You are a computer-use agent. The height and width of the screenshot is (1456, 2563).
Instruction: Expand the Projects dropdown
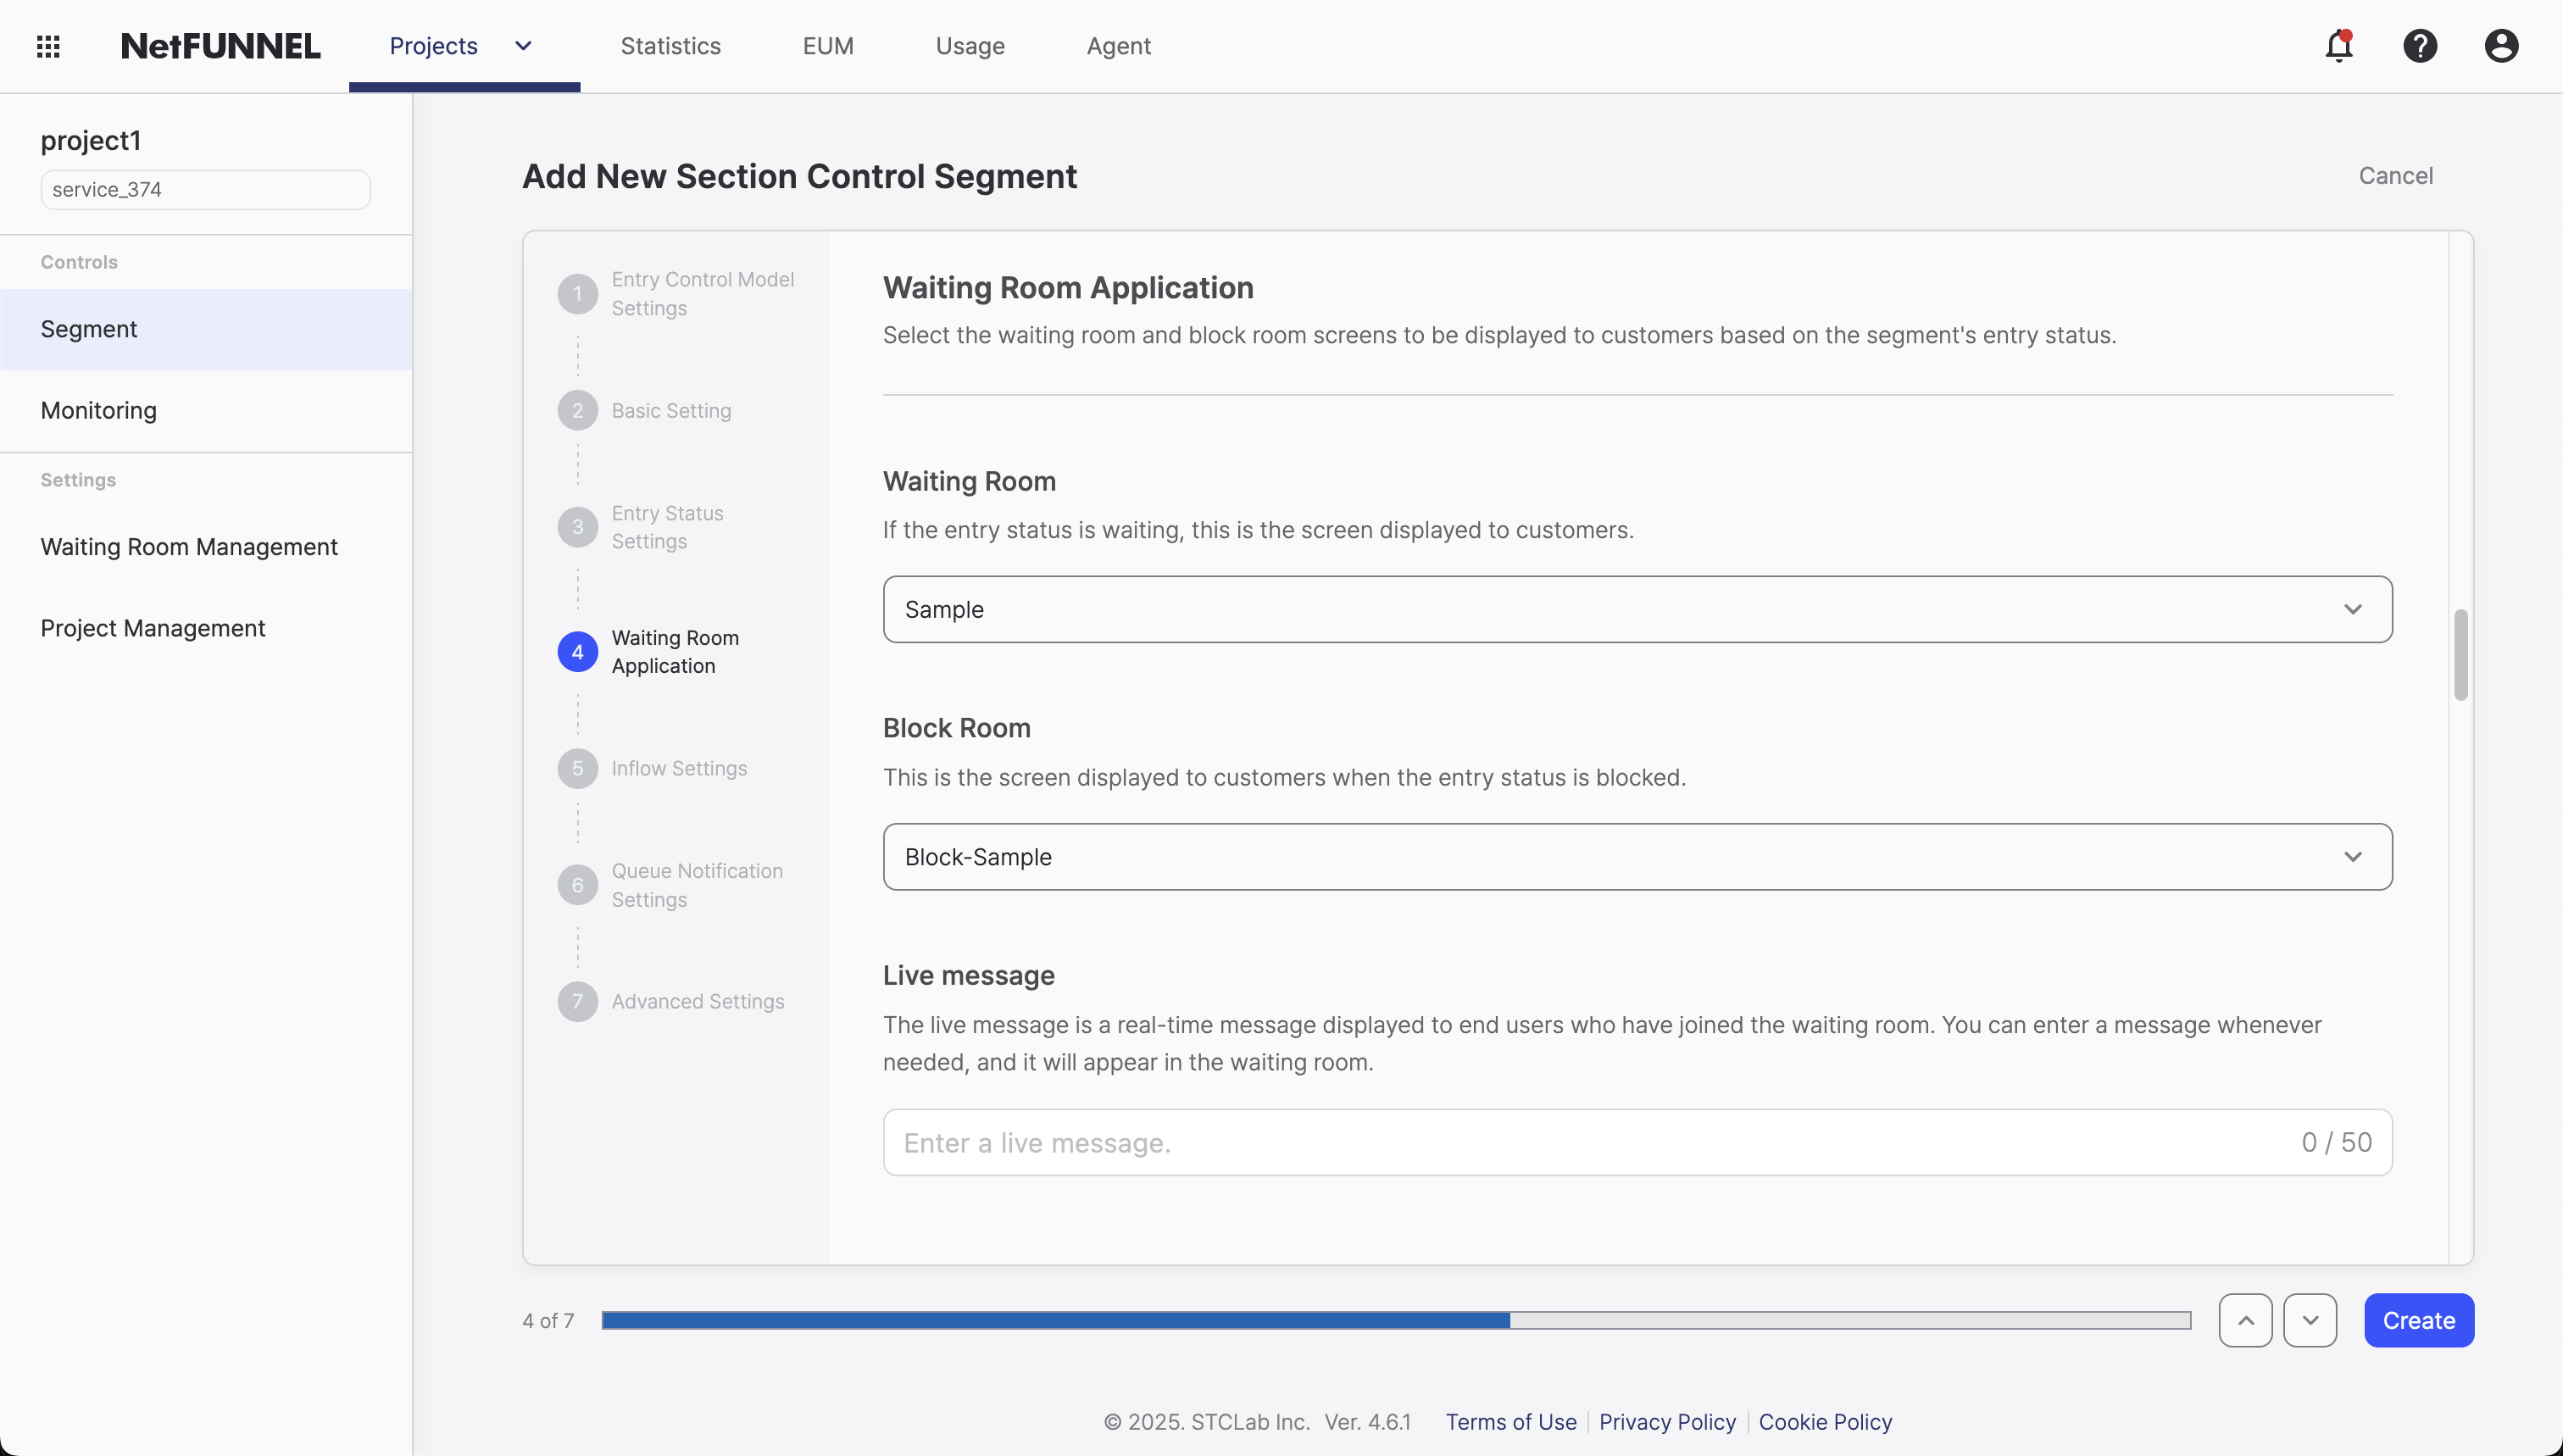[x=522, y=46]
